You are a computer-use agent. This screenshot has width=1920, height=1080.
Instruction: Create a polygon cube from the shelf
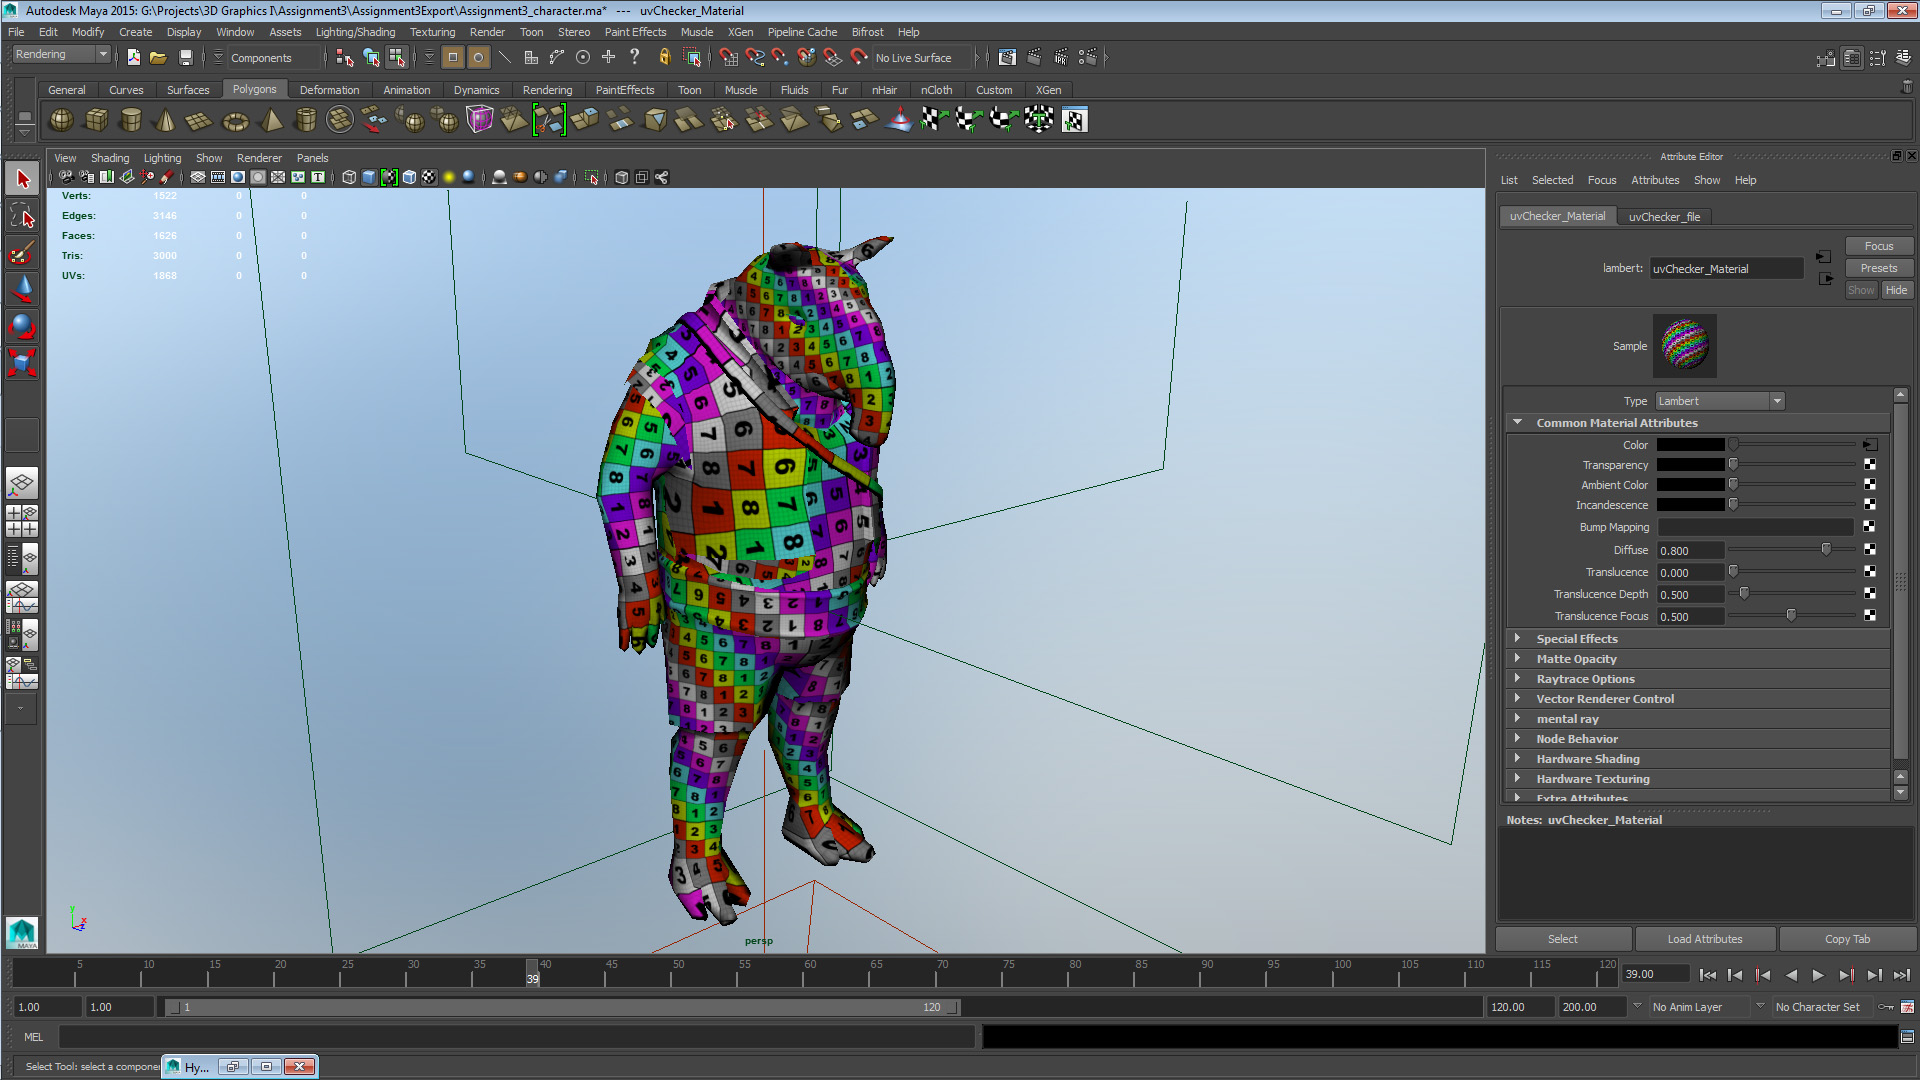(96, 119)
